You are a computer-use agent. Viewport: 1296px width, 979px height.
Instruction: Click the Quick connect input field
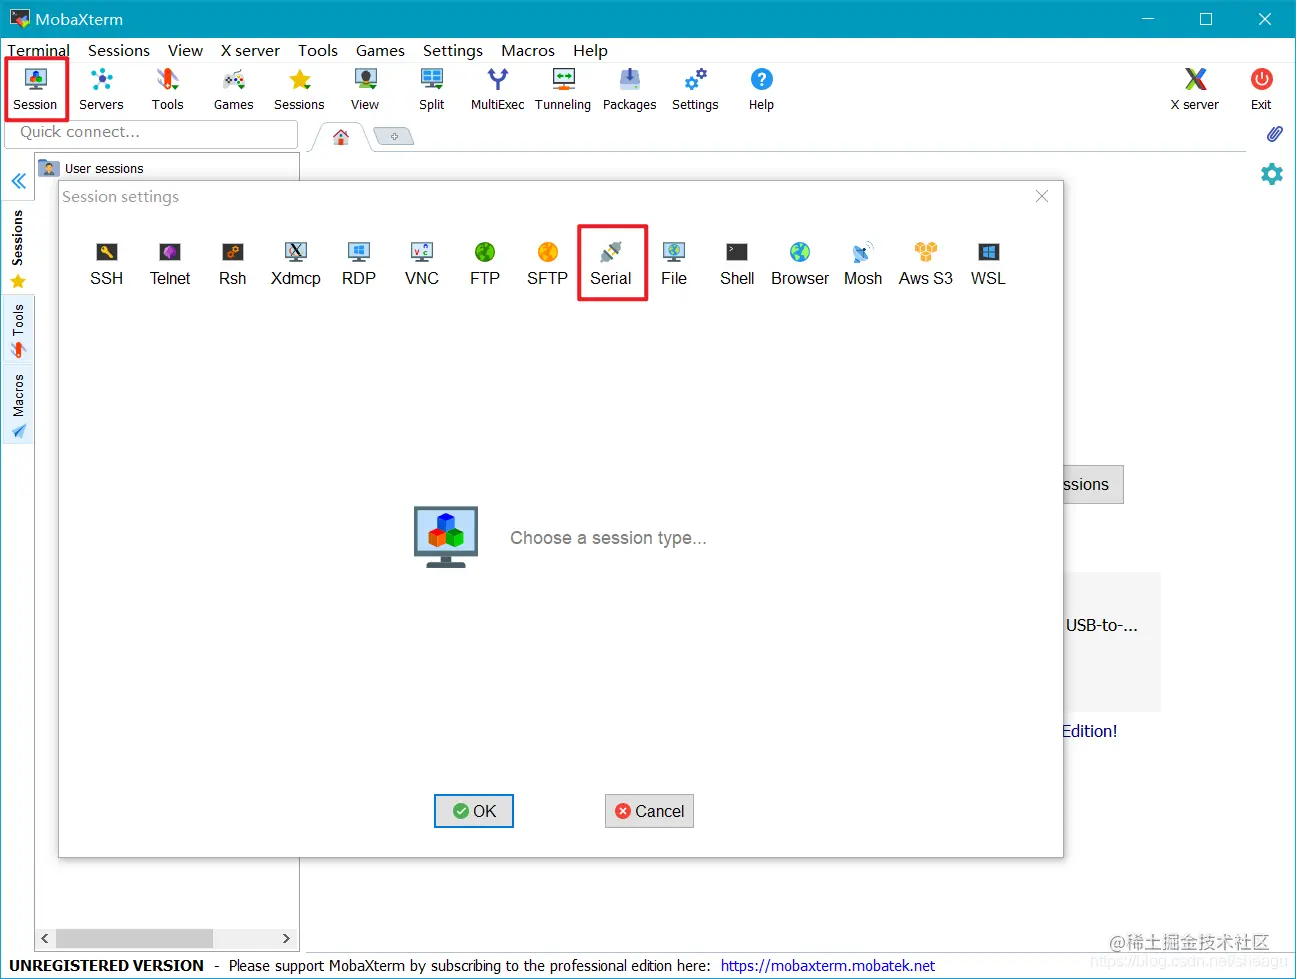(152, 133)
